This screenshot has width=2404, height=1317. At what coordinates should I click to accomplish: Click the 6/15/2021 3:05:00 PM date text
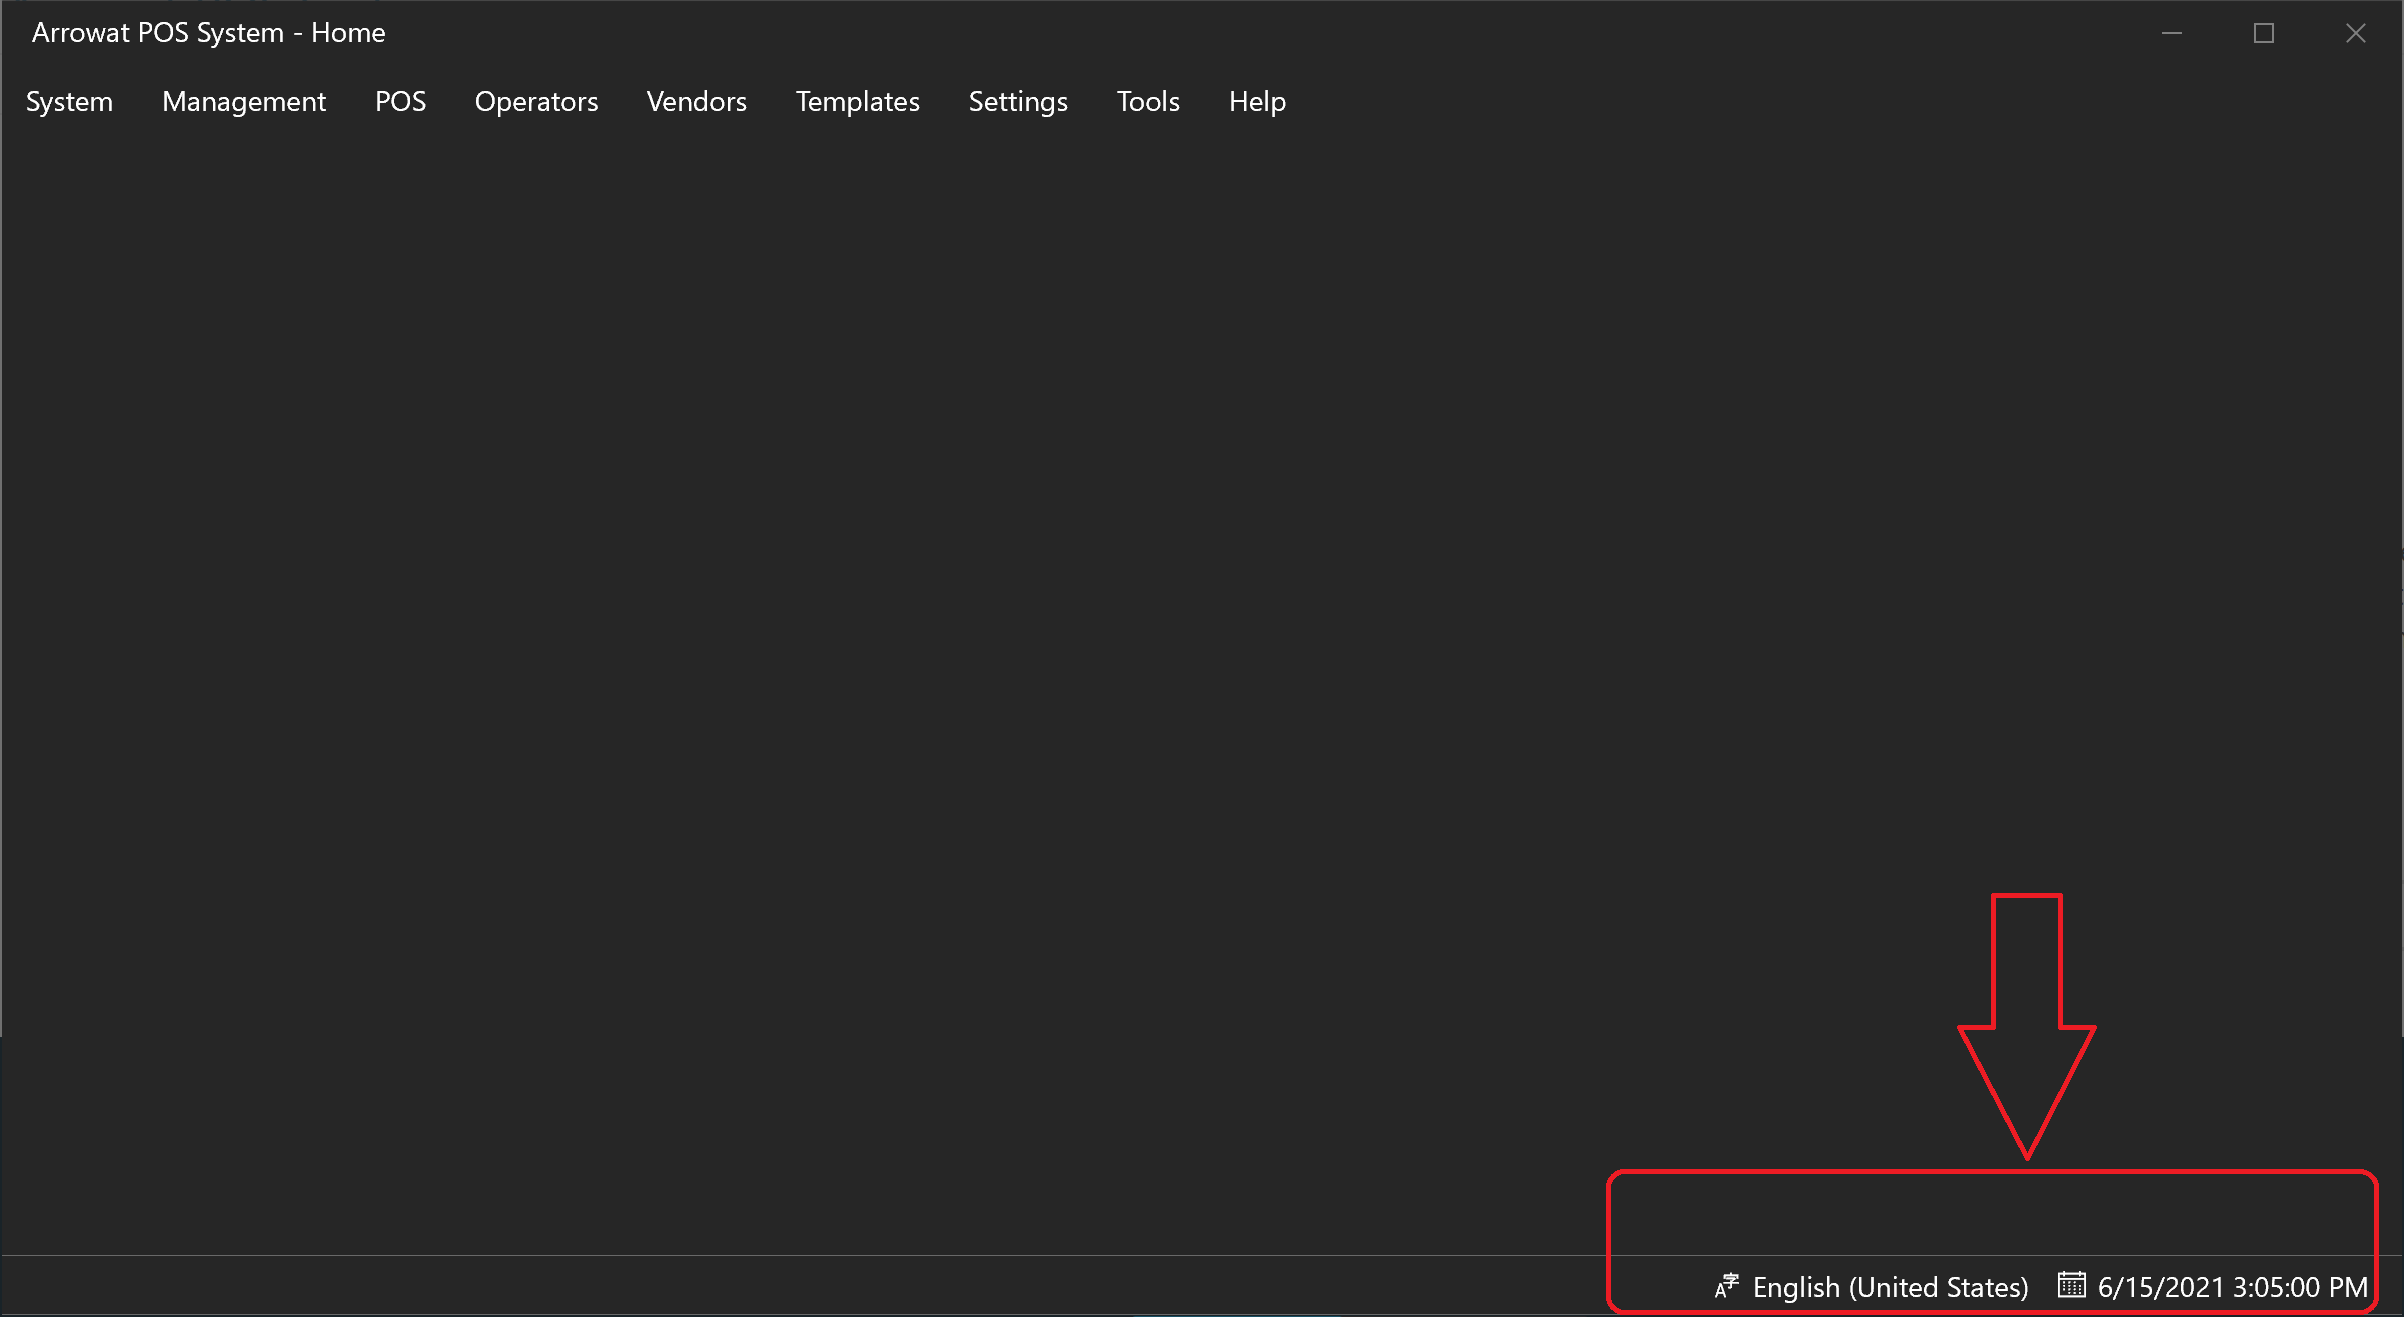[x=2232, y=1287]
